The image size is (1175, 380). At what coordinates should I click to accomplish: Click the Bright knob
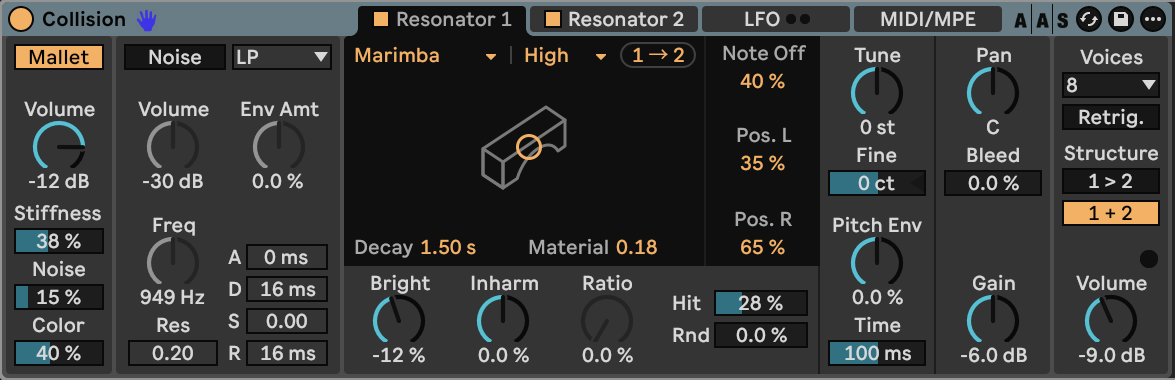tap(399, 320)
